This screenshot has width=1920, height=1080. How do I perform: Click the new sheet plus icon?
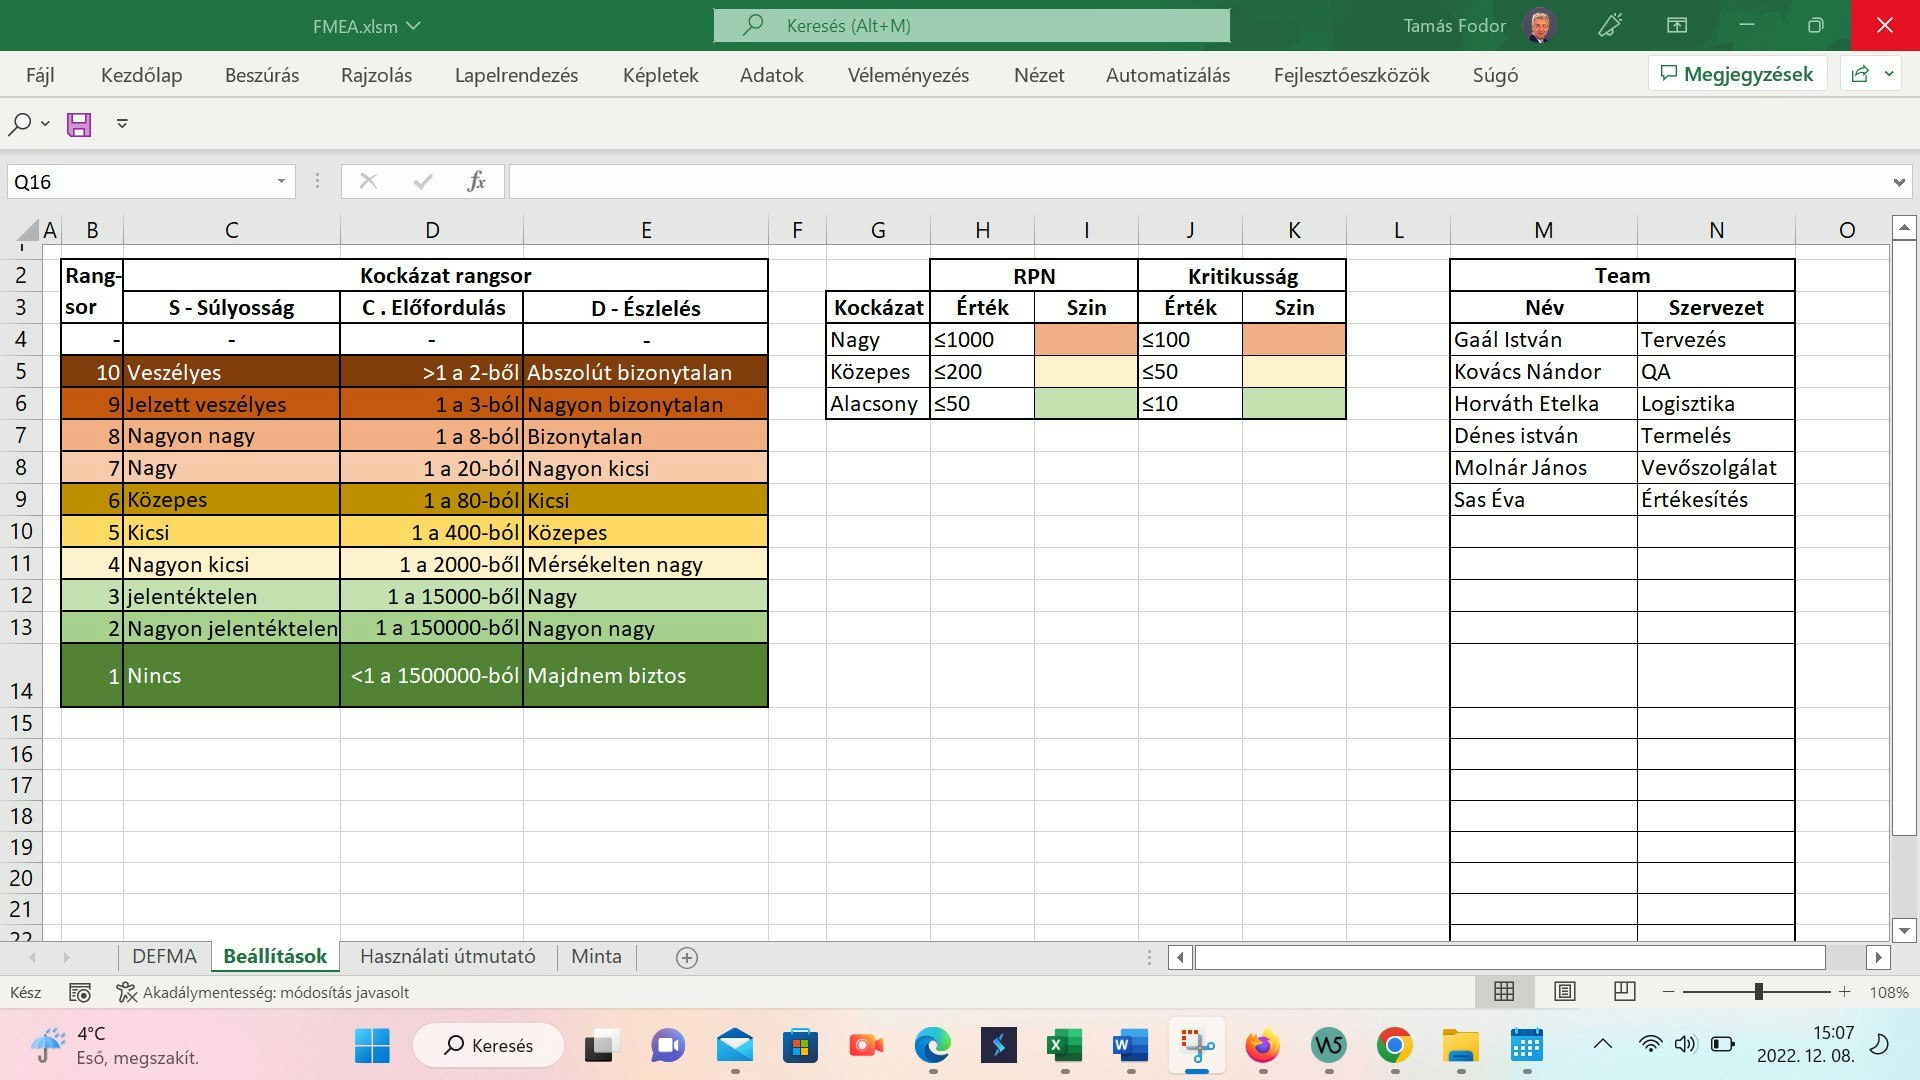[687, 958]
